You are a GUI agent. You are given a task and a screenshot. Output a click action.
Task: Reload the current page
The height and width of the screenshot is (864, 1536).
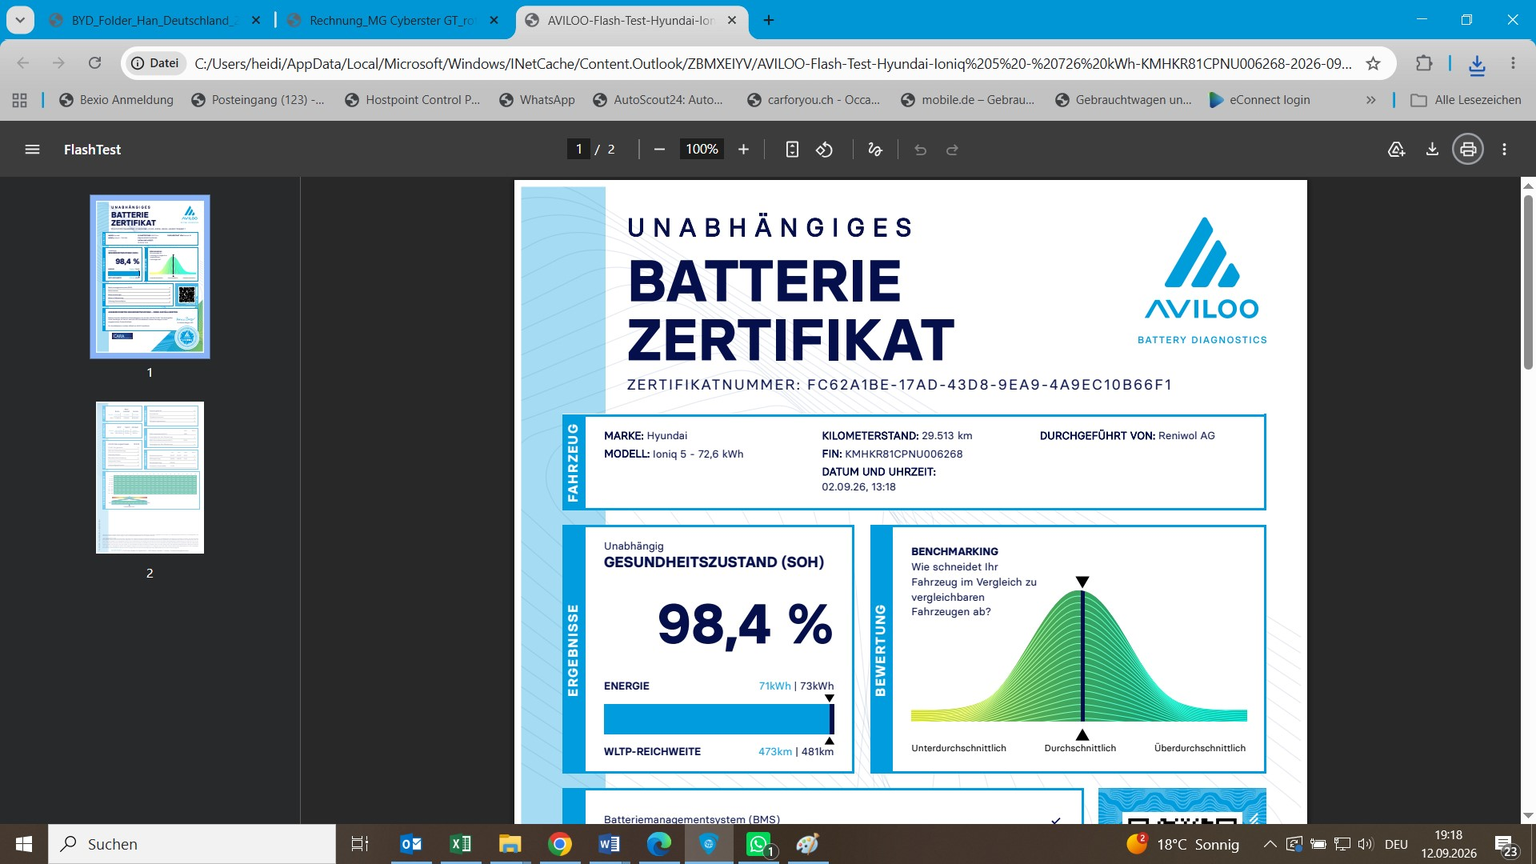[x=95, y=63]
